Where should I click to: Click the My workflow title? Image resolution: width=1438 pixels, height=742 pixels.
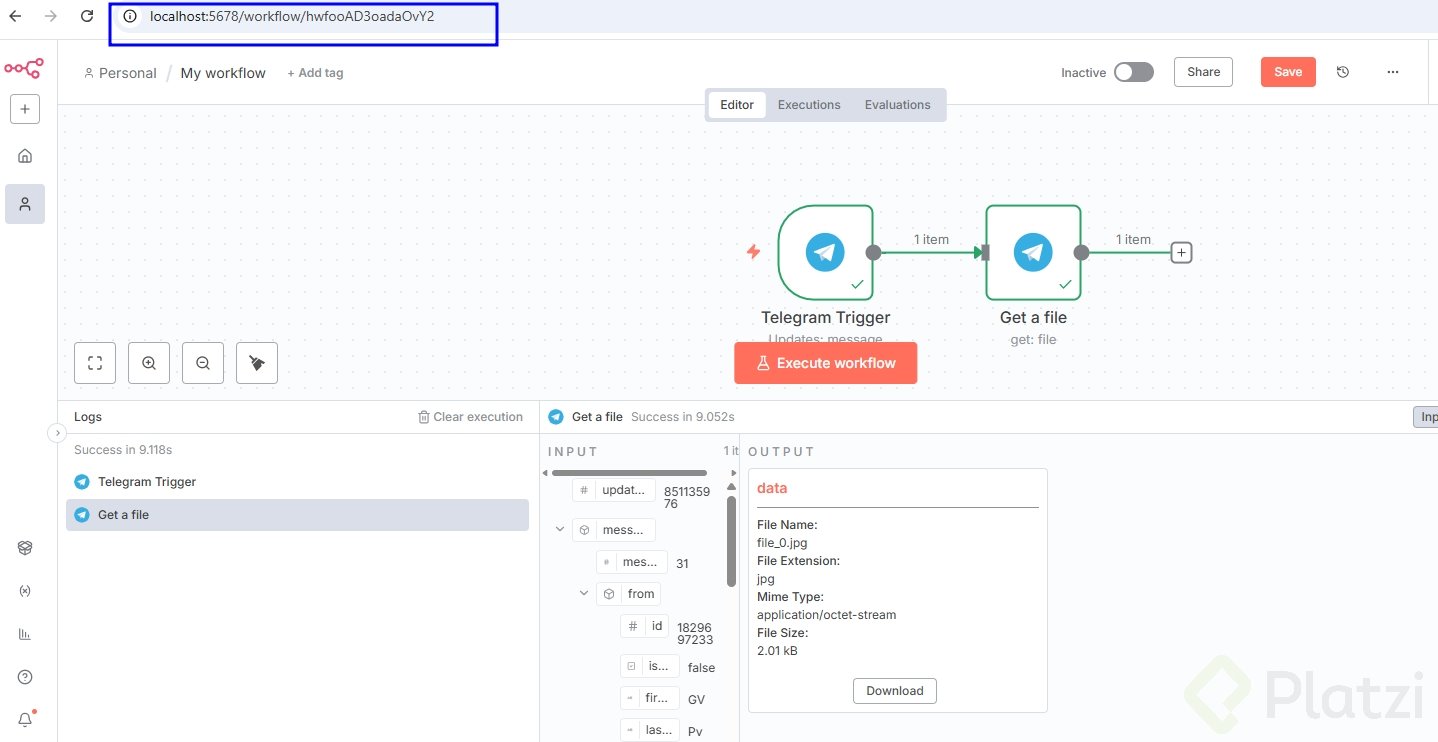coord(223,73)
